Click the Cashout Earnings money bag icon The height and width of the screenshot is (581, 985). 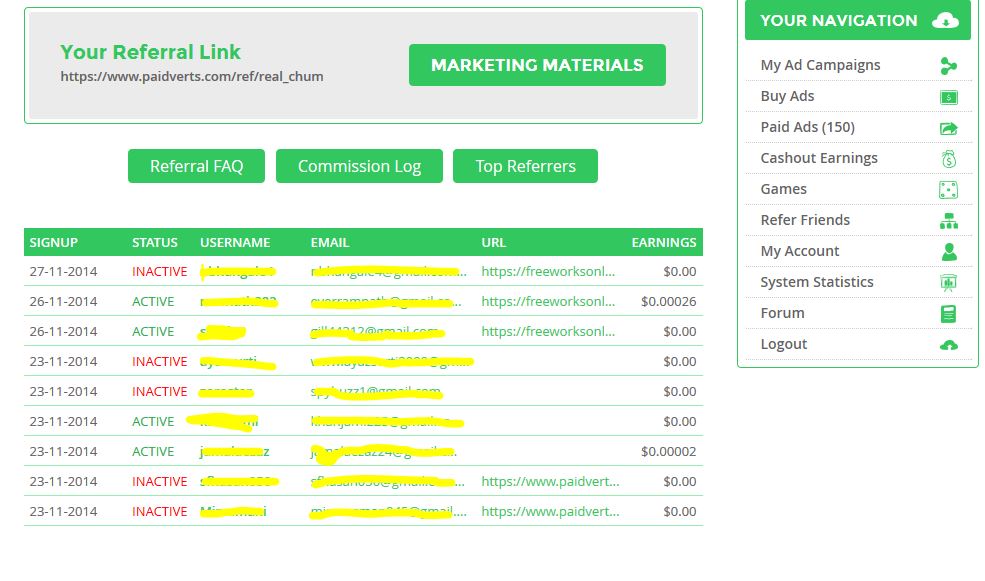click(x=949, y=158)
